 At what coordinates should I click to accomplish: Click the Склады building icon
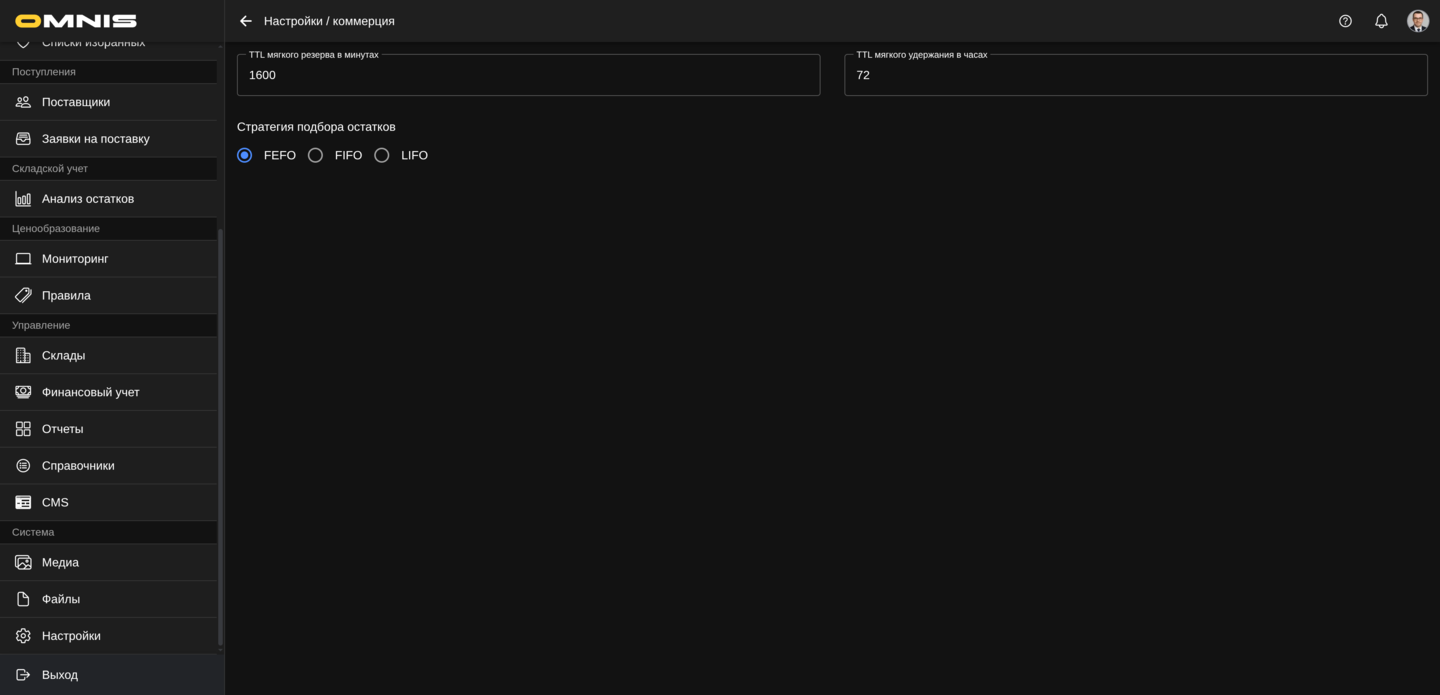coord(23,356)
